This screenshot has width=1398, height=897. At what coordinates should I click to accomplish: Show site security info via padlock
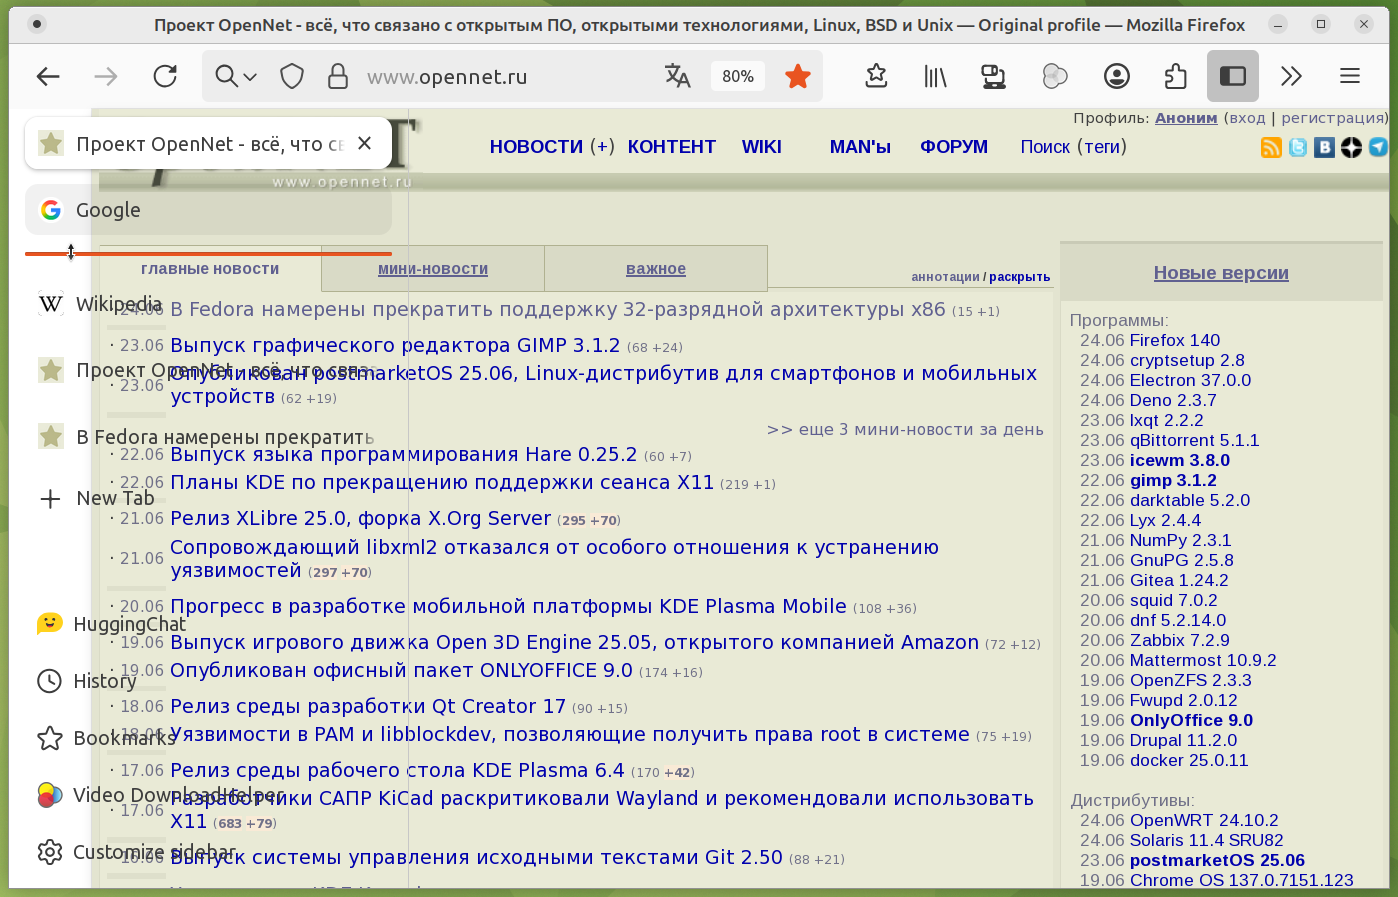pos(338,76)
